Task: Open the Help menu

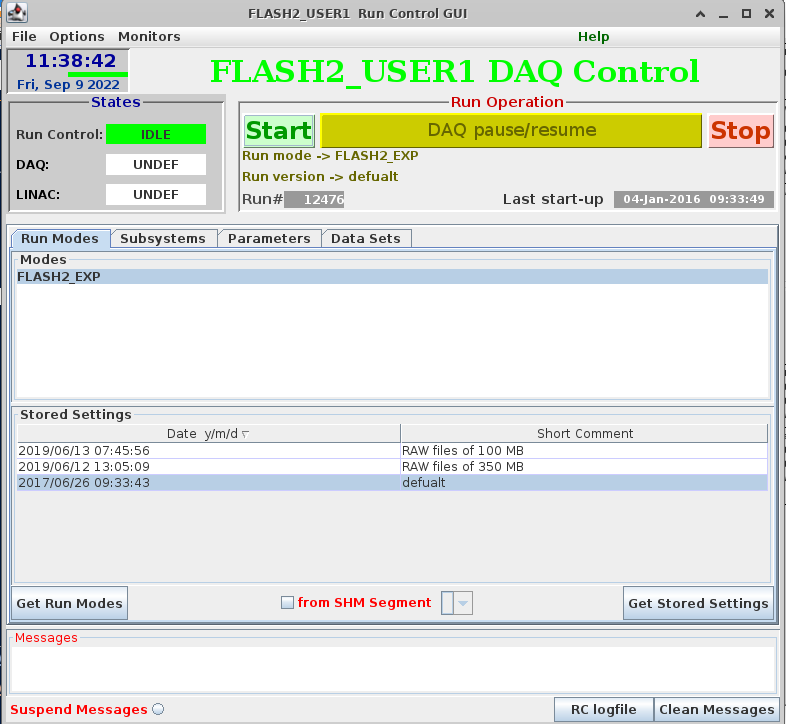Action: click(593, 37)
